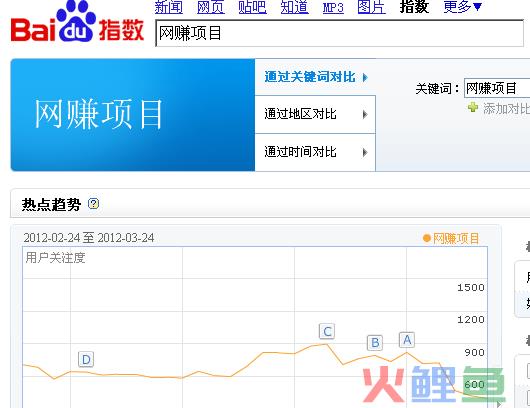The image size is (530, 408).
Task: Click the date range 2012-02-24 至 2012-03-24
Action: (89, 238)
